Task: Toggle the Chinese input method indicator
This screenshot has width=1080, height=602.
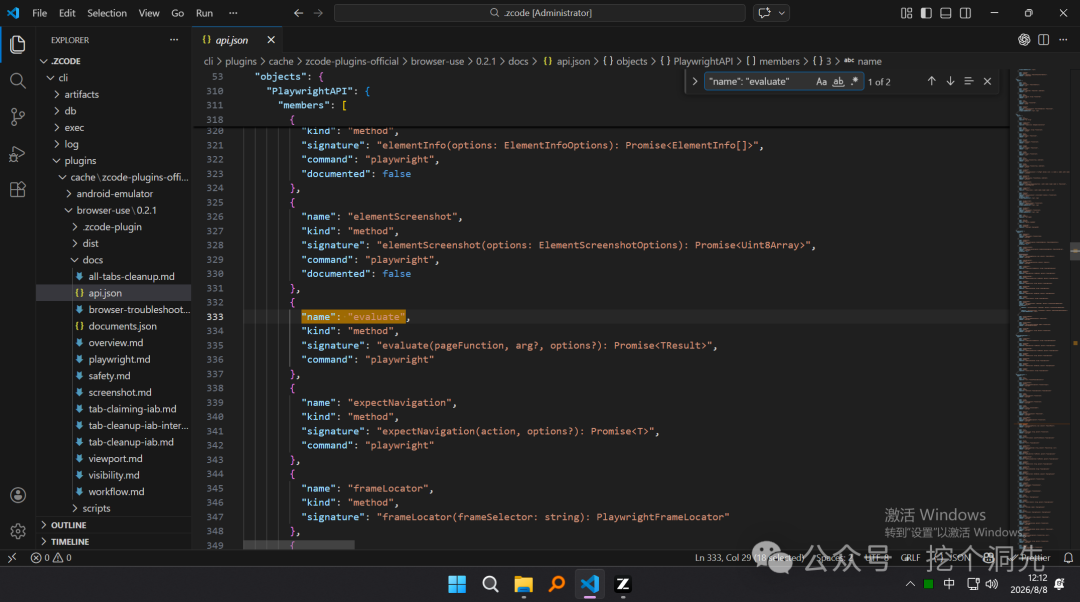Action: 949,584
